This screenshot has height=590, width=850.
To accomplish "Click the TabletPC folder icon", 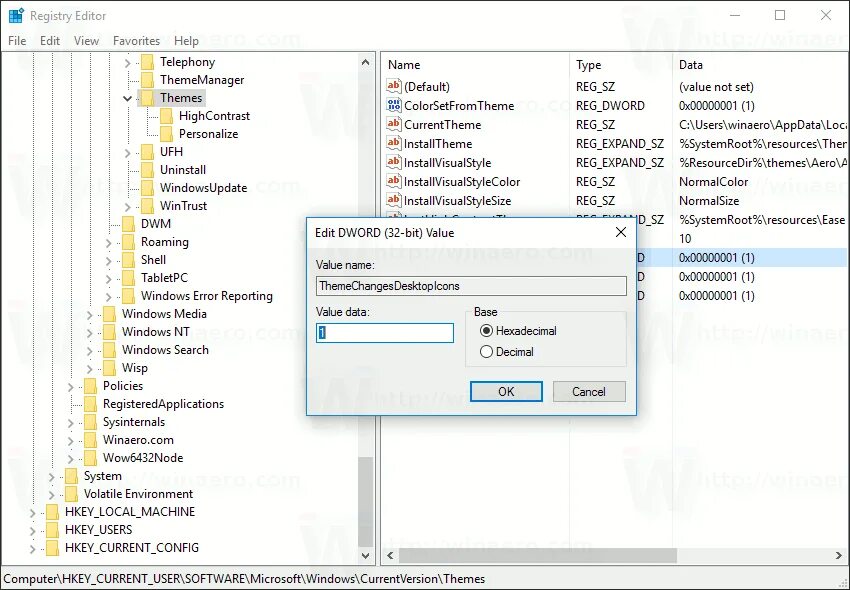I will (x=128, y=278).
